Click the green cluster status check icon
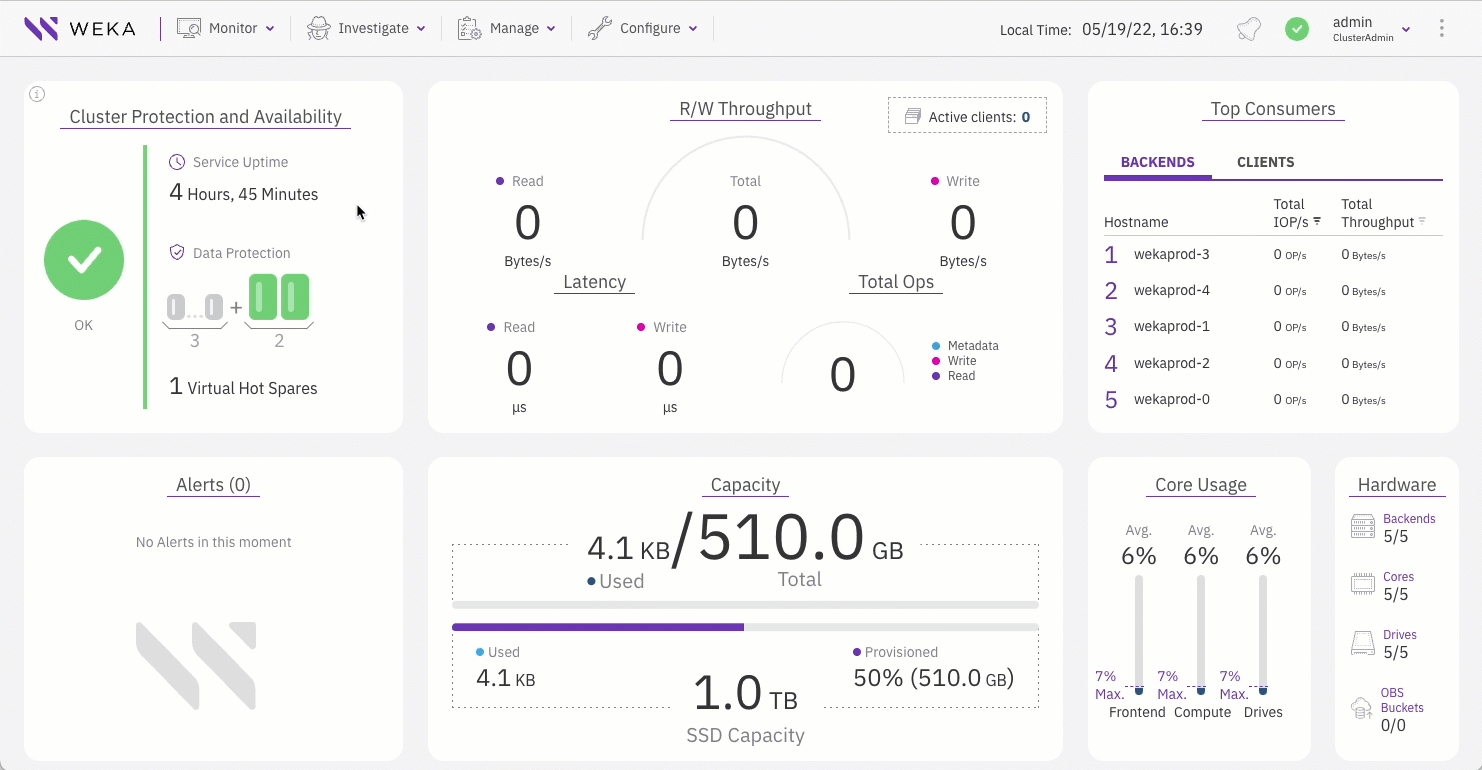Viewport: 1482px width, 770px height. point(1297,29)
